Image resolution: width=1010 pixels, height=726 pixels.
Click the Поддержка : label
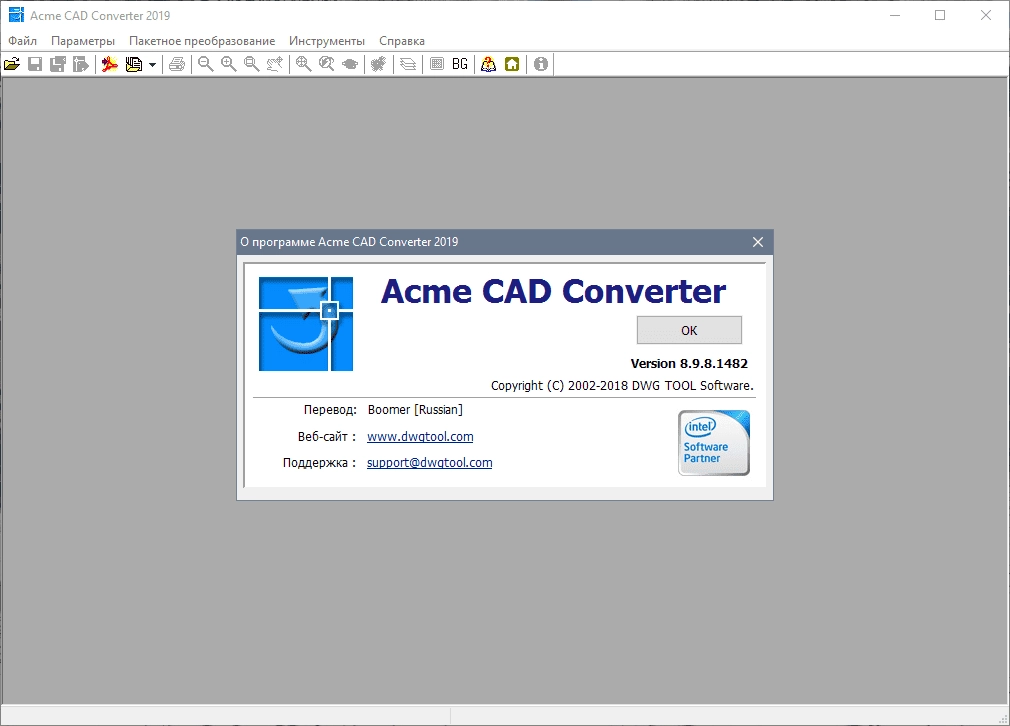319,463
